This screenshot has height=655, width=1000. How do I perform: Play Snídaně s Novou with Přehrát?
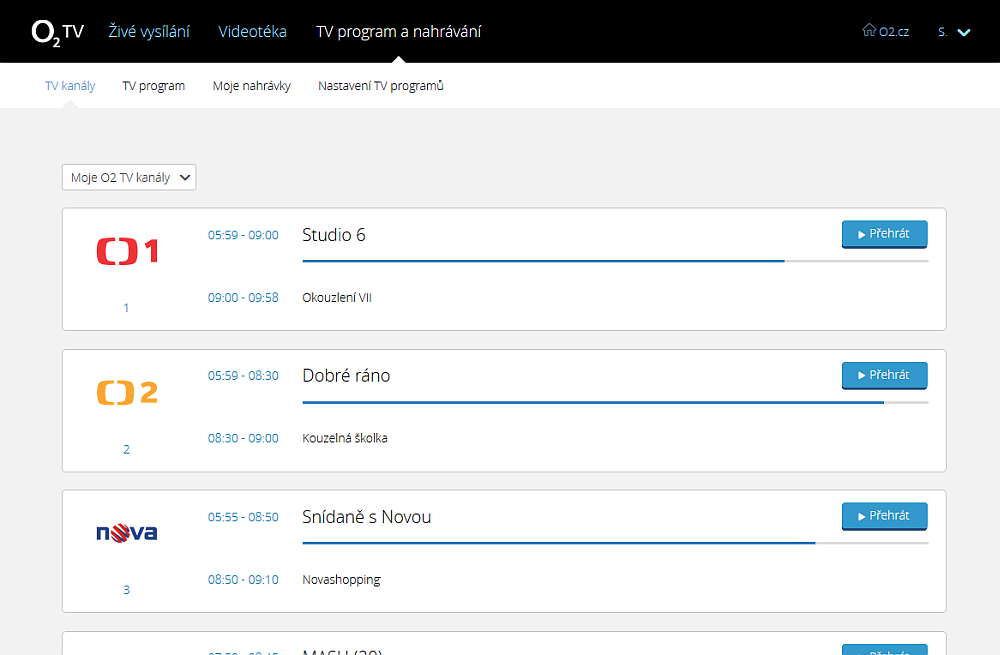point(885,516)
